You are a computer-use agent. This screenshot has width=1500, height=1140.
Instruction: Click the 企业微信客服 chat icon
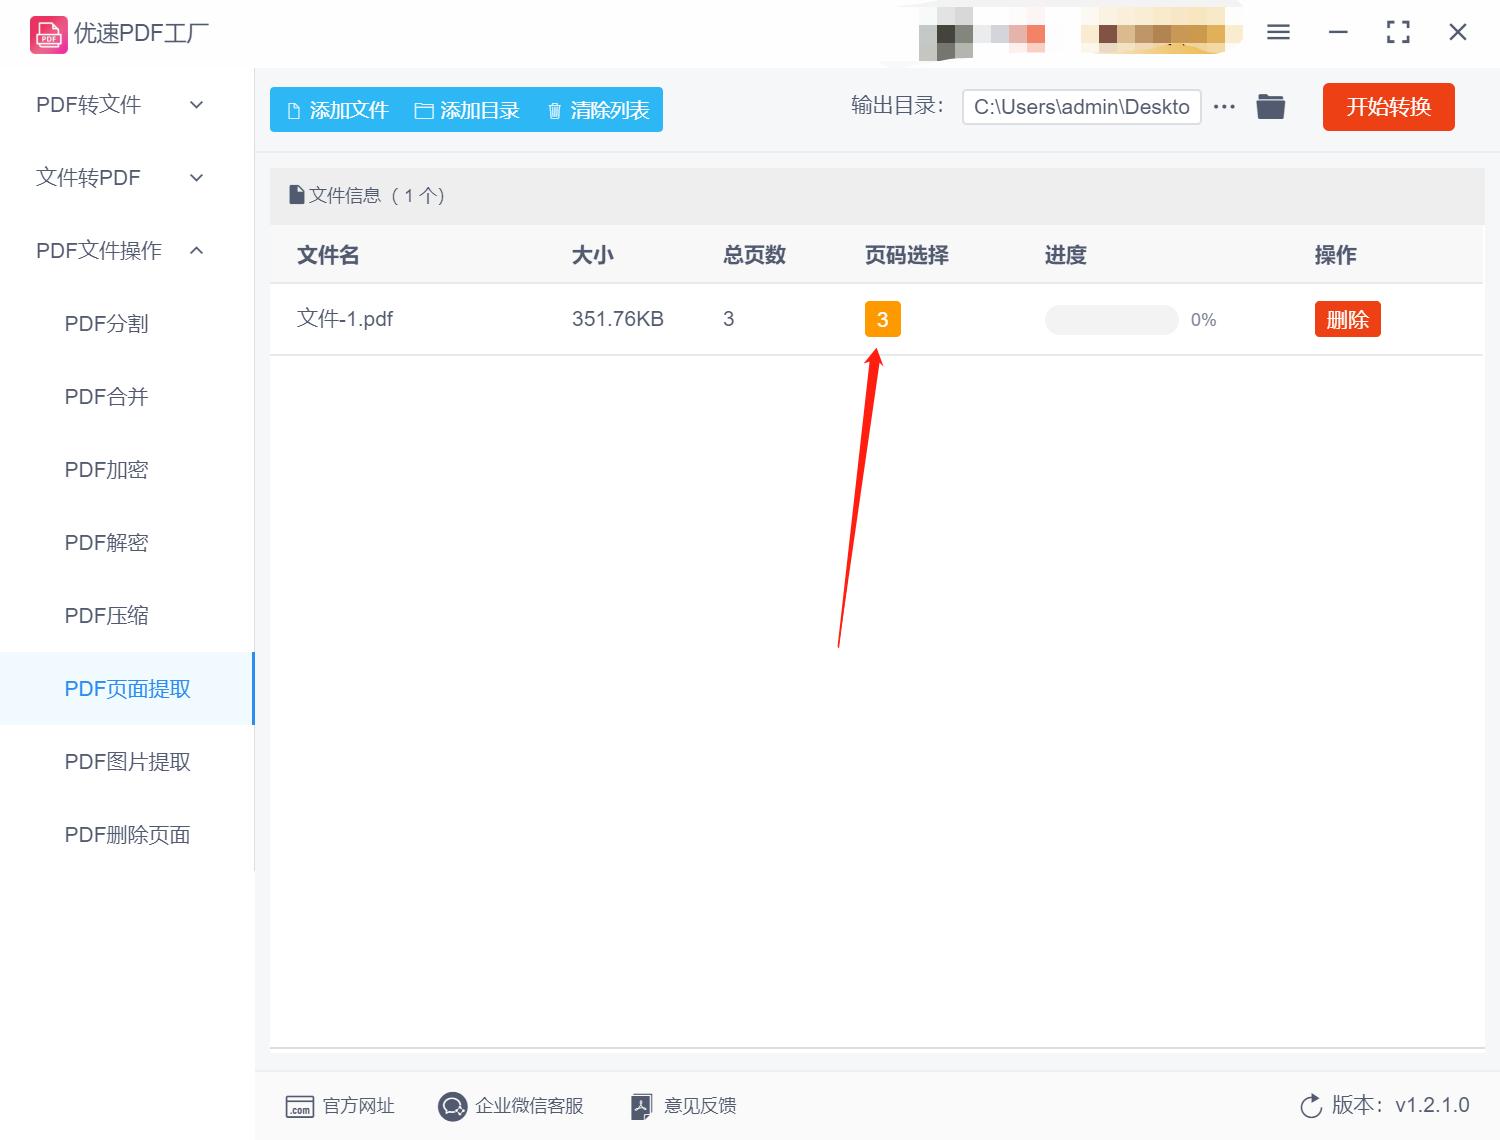(452, 1106)
